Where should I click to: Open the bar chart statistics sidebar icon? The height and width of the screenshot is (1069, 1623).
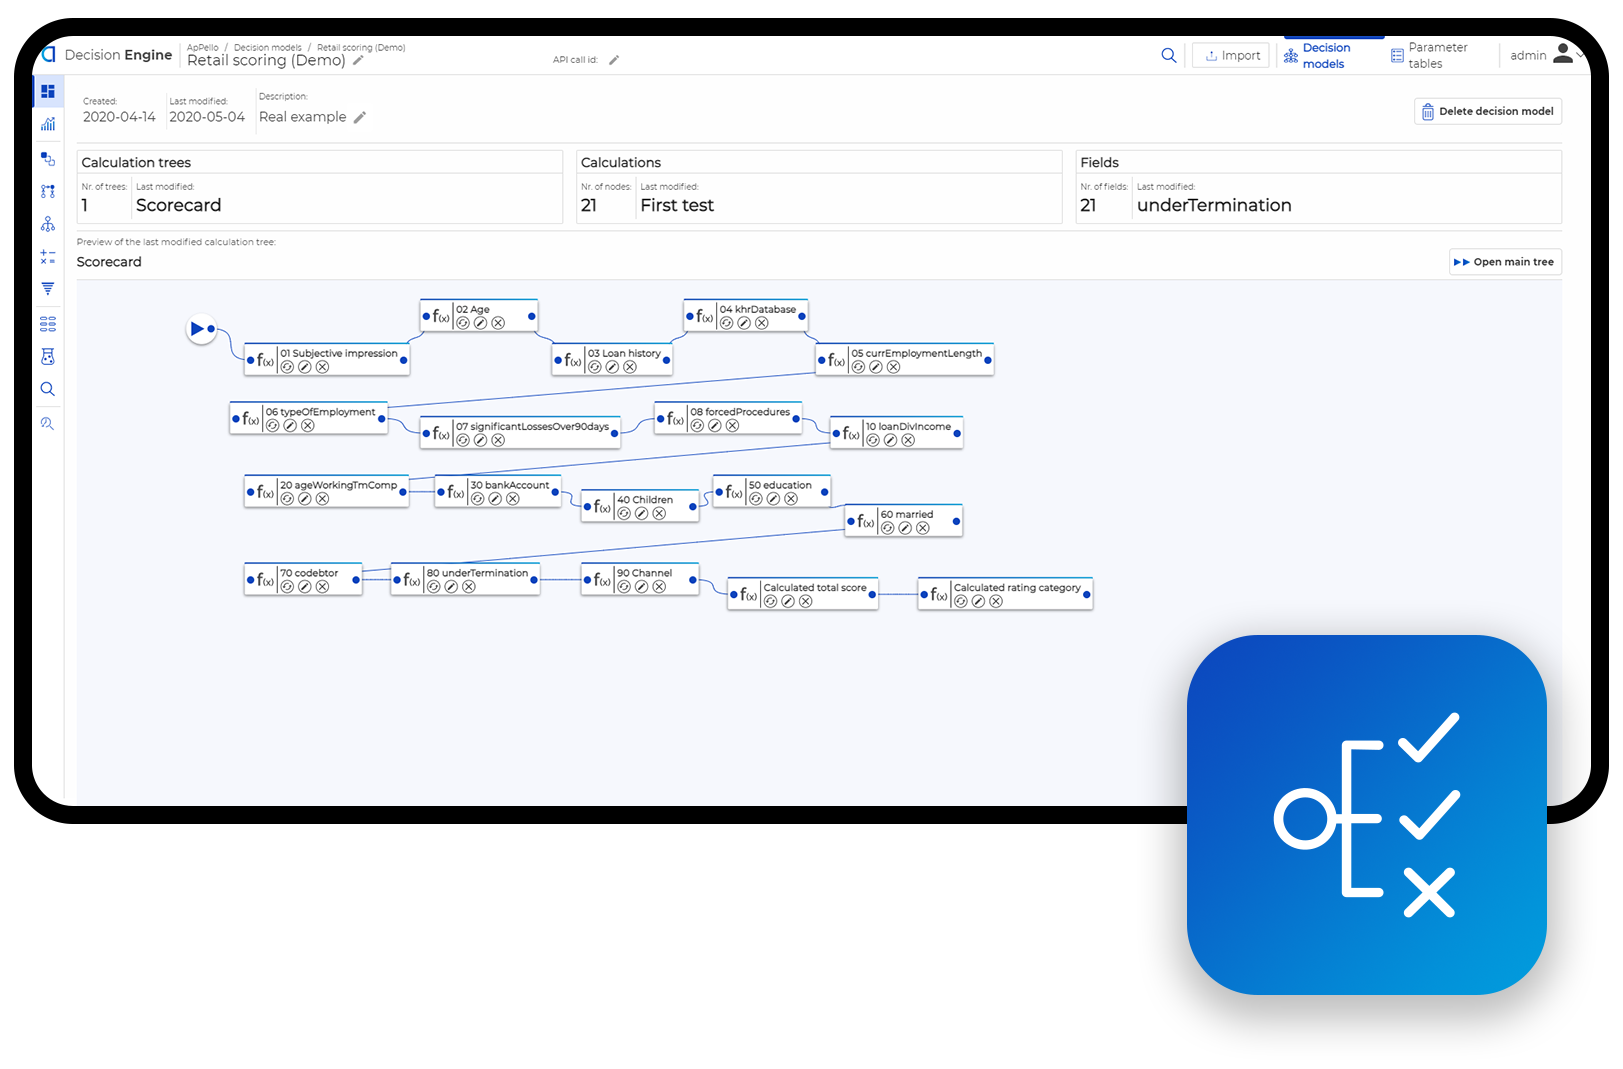(x=47, y=124)
